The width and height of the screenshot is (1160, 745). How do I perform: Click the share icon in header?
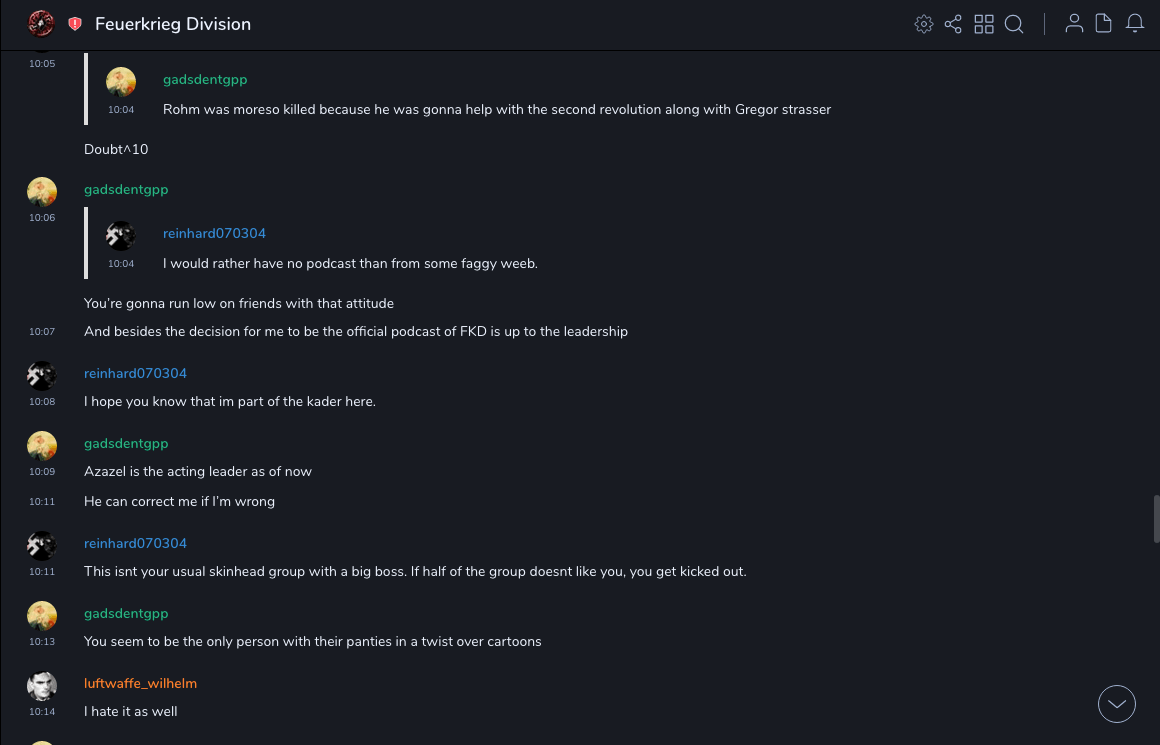coord(953,24)
